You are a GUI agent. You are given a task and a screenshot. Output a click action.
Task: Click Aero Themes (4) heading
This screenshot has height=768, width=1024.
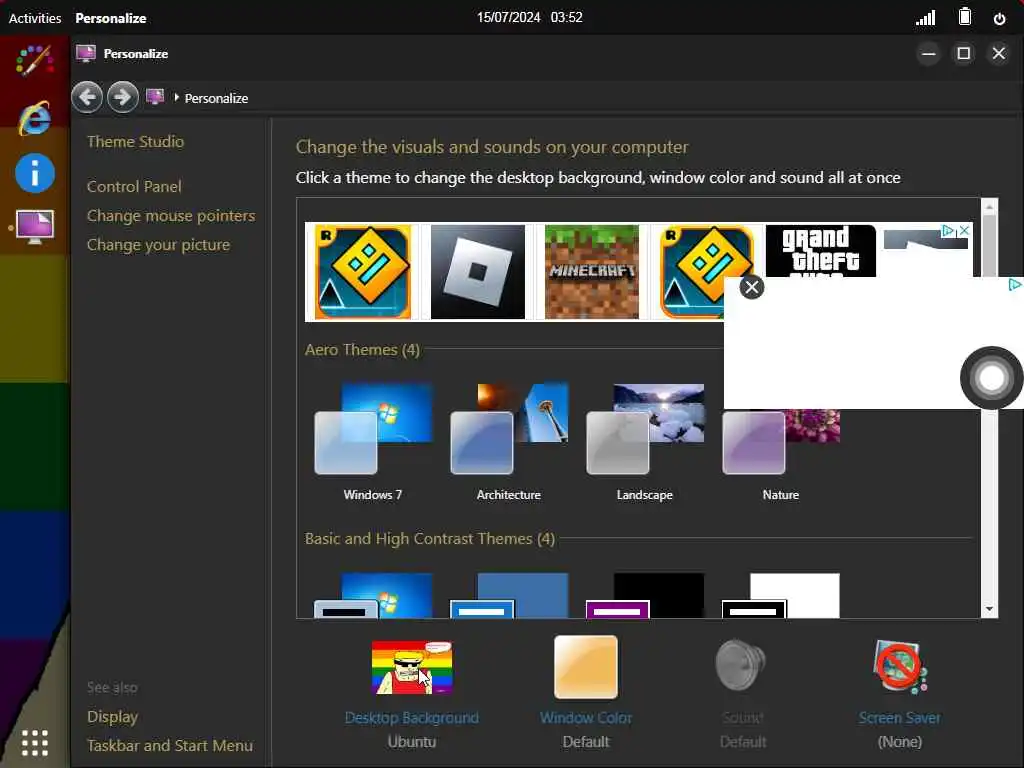[x=362, y=350]
